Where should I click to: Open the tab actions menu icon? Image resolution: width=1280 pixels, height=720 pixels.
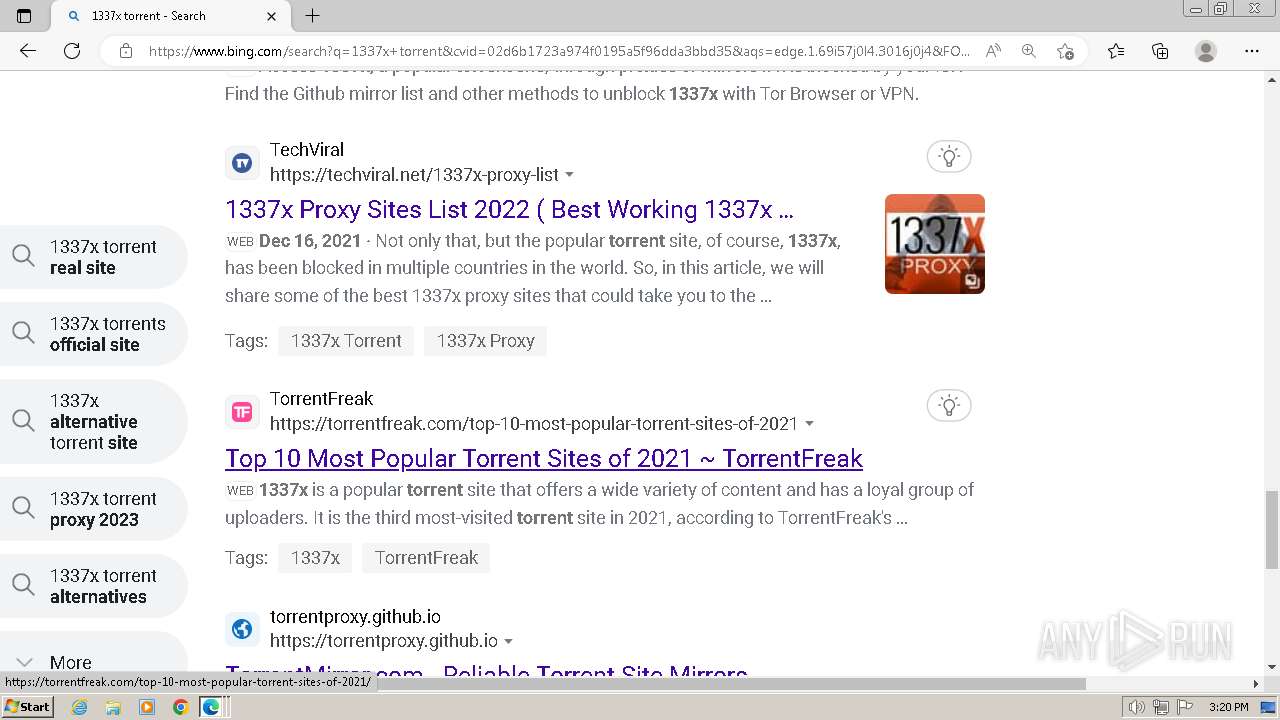[24, 15]
